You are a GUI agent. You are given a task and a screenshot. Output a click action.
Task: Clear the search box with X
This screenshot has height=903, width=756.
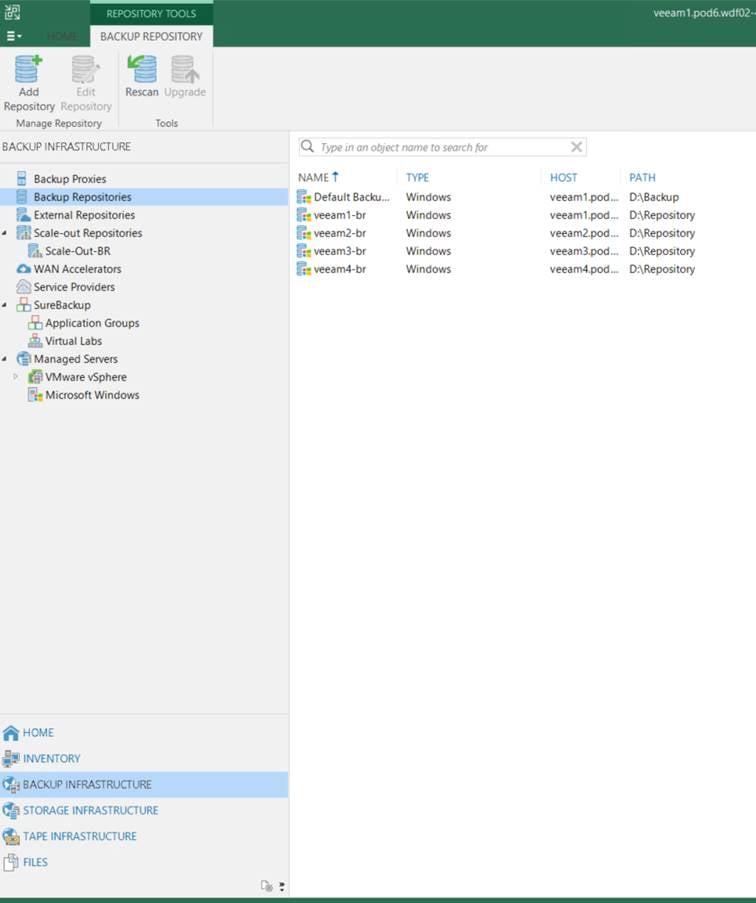point(576,147)
